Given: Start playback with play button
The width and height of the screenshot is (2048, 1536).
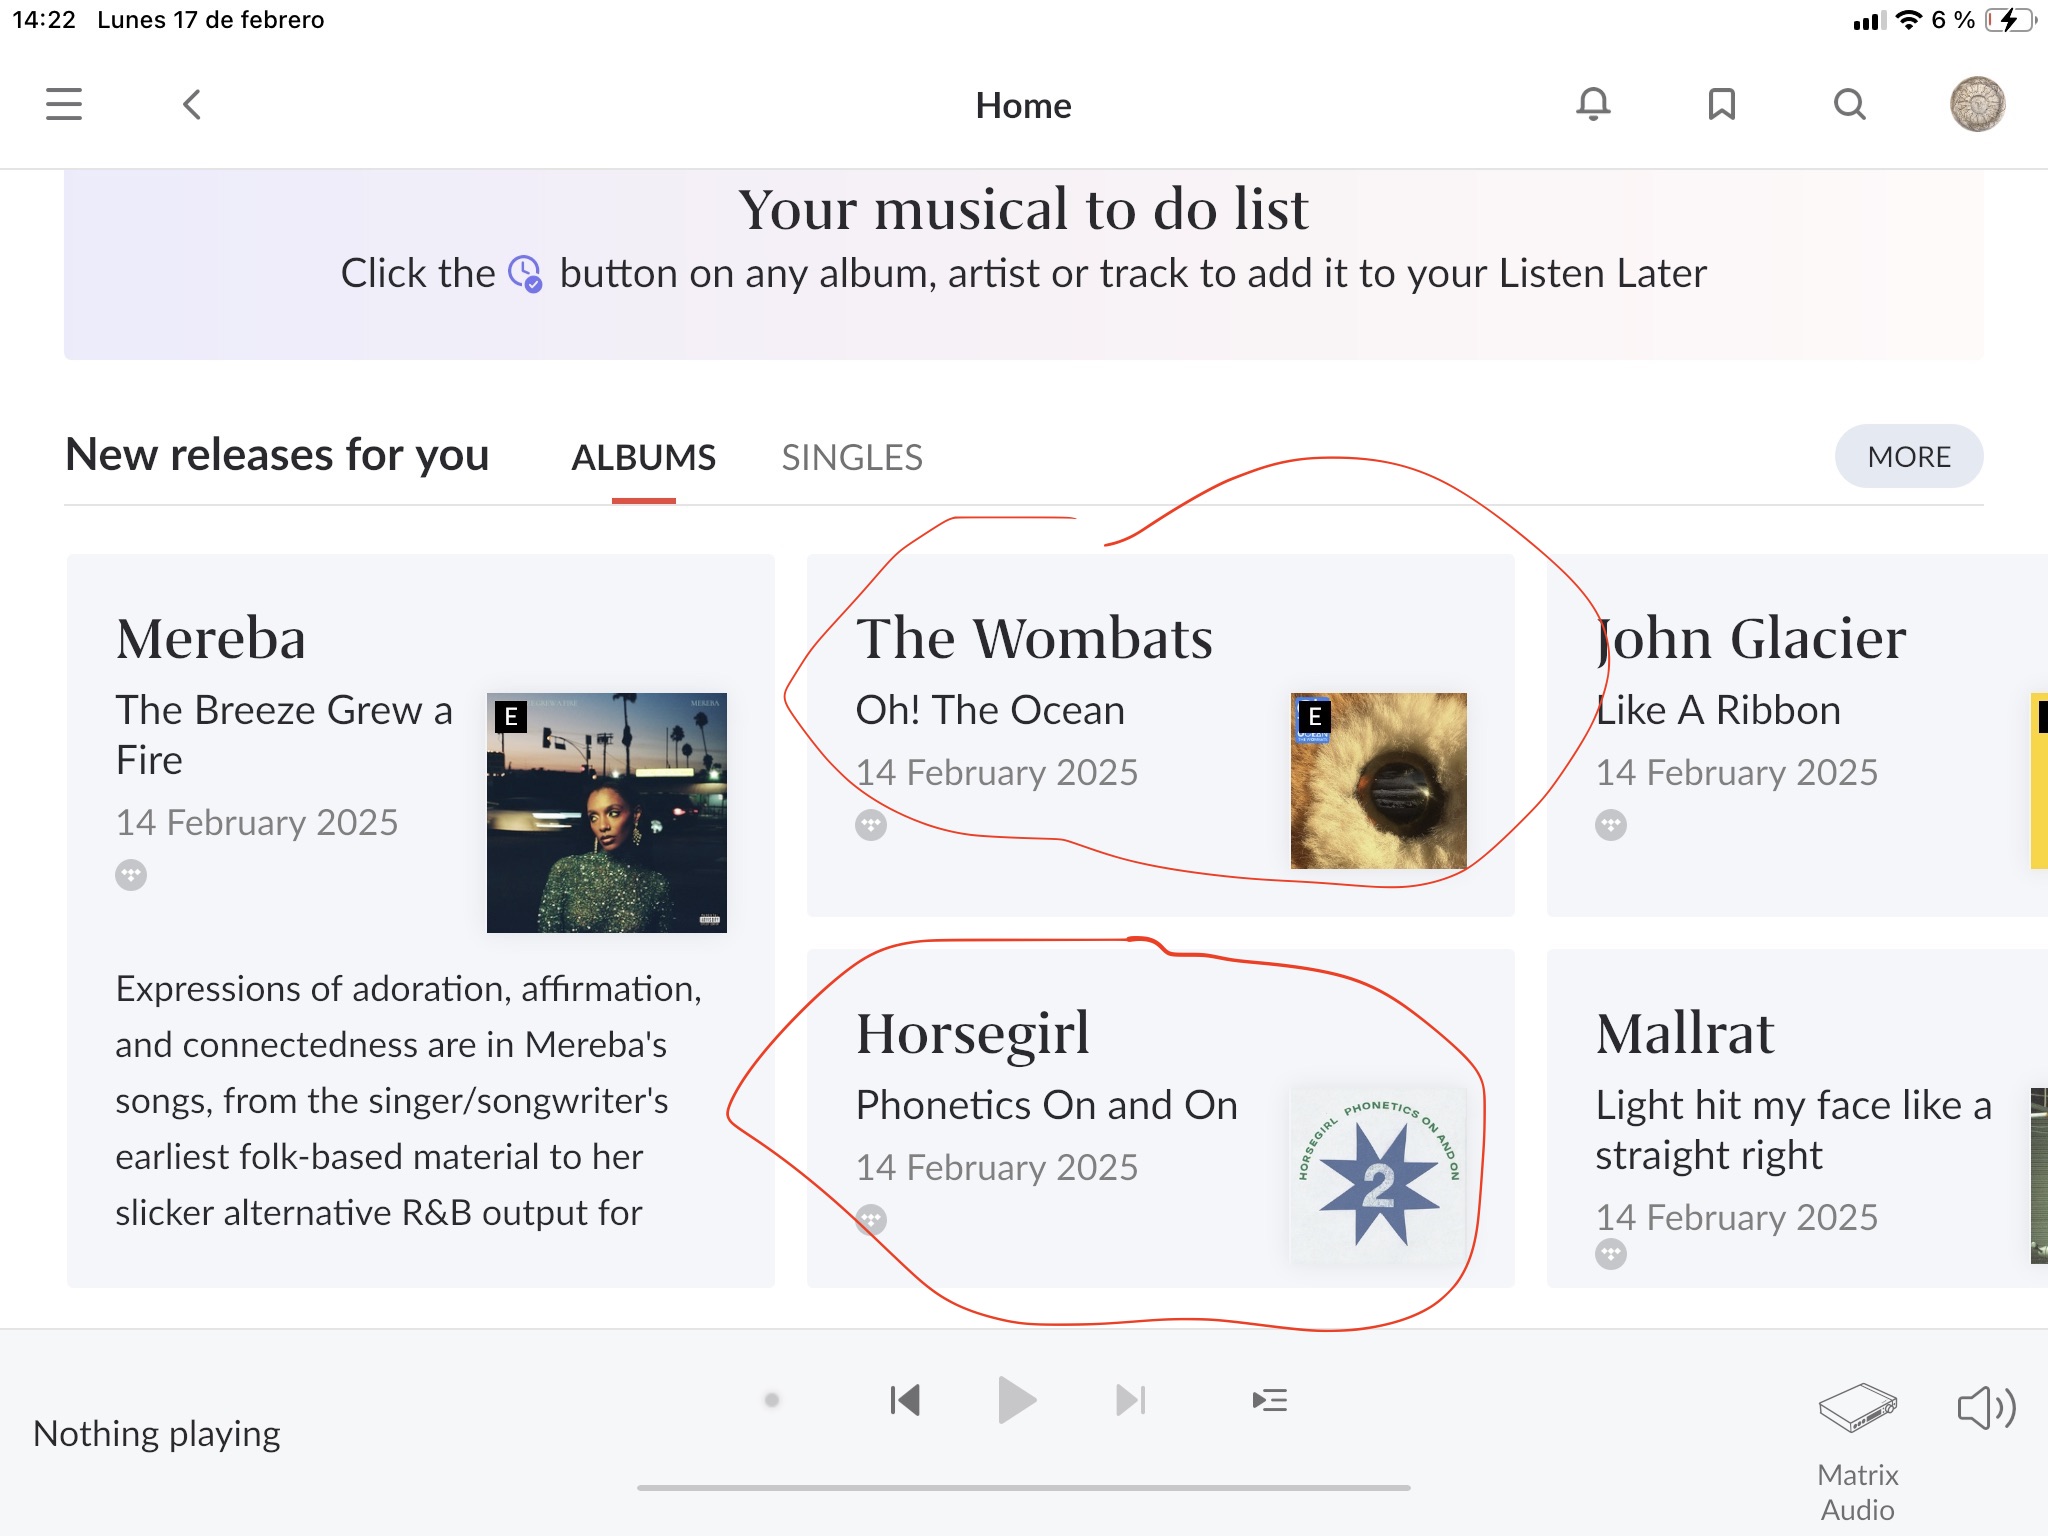Looking at the screenshot, I should pos(1017,1400).
